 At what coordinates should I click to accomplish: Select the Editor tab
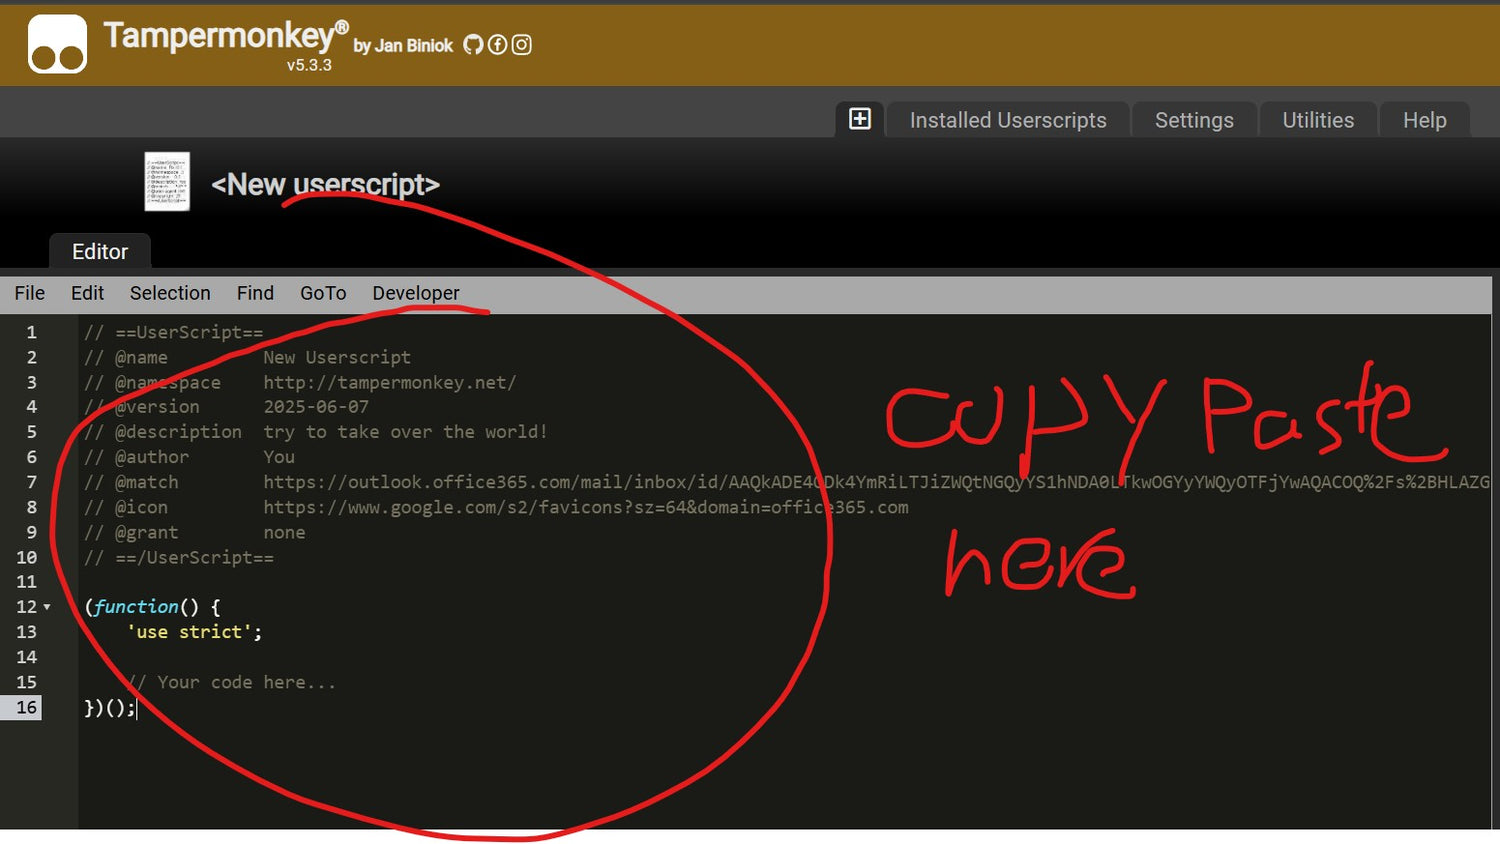[100, 252]
